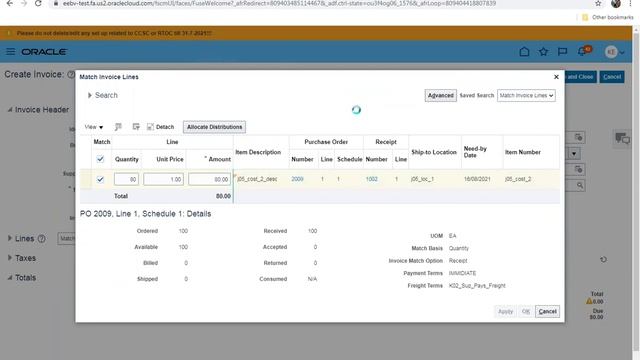Click the Lines help question icon
The width and height of the screenshot is (640, 360).
point(41,239)
